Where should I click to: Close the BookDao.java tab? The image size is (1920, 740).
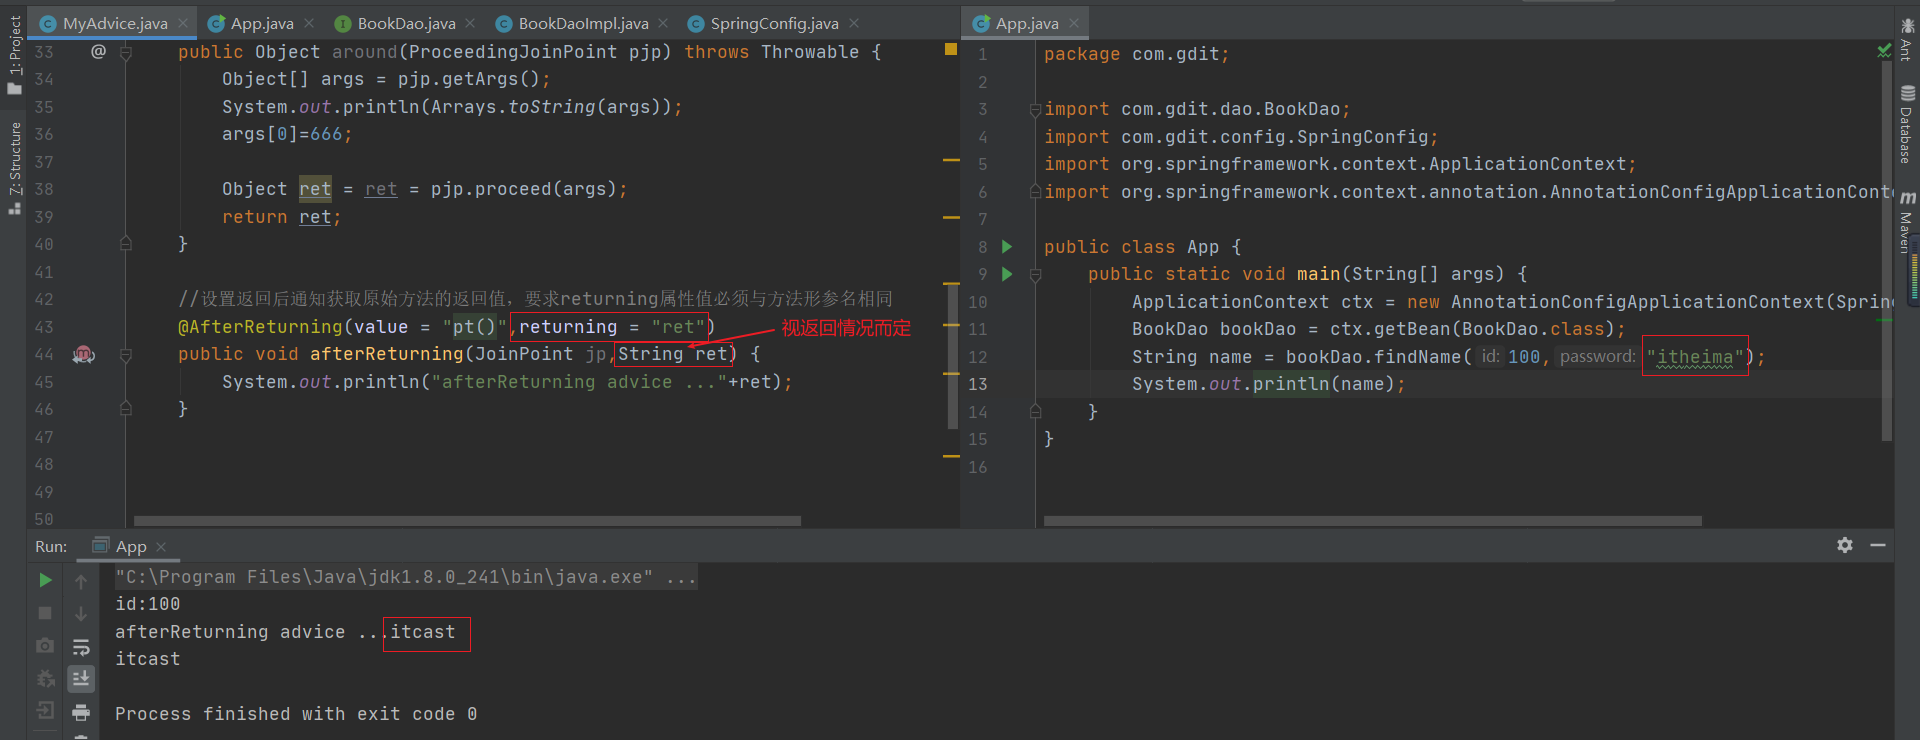pyautogui.click(x=470, y=23)
